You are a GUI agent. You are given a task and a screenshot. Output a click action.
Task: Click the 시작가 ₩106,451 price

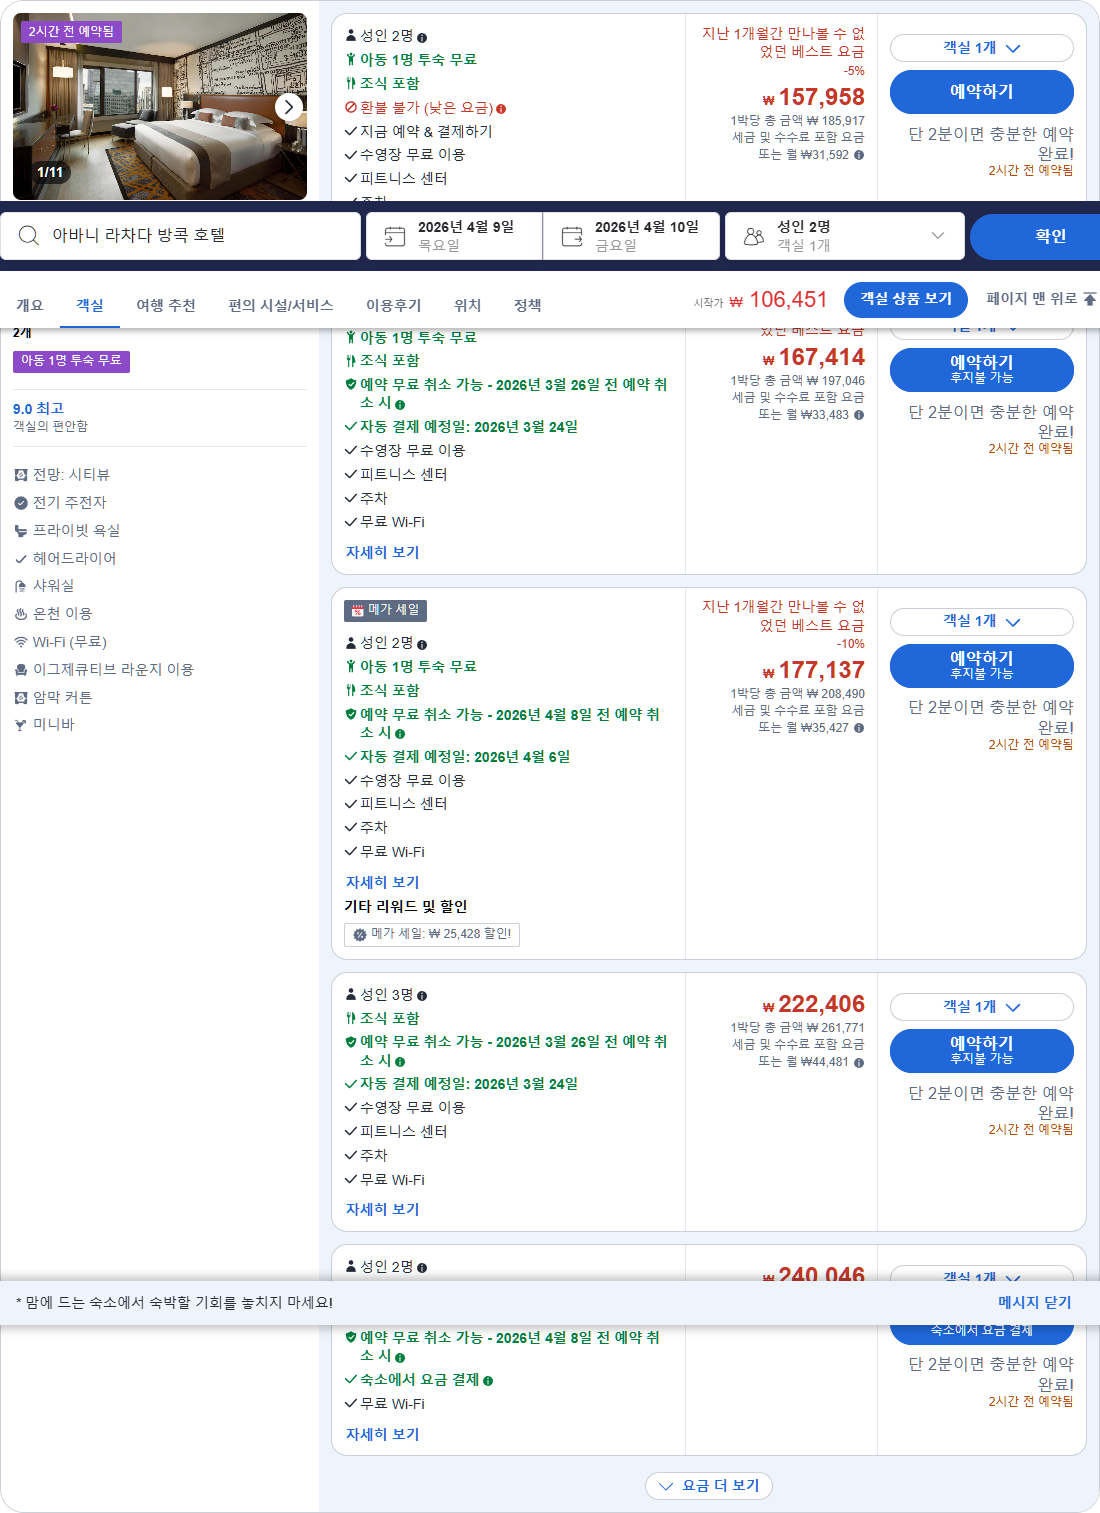[761, 300]
